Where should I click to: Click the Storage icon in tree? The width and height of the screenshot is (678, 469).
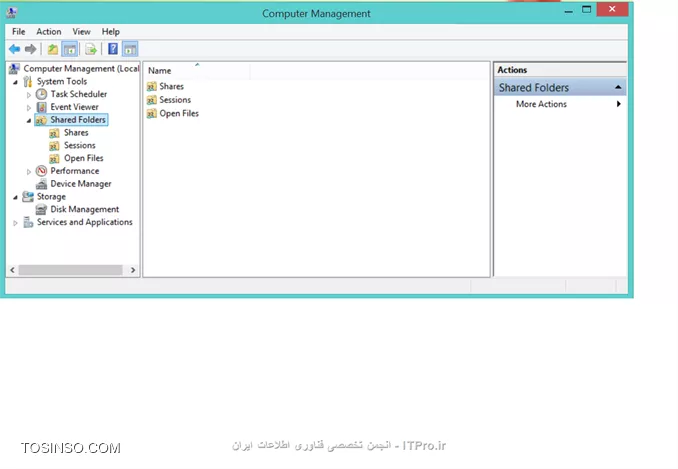[x=28, y=197]
